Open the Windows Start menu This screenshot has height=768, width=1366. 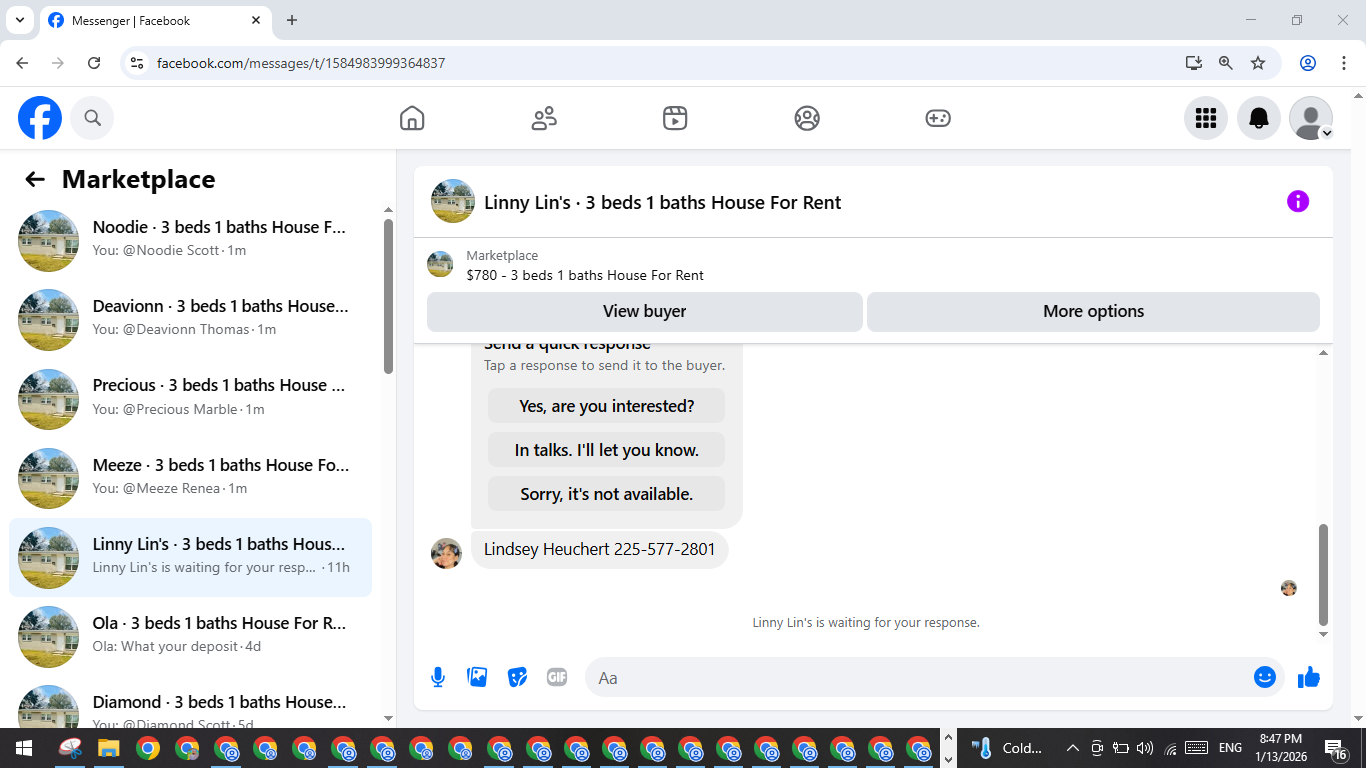(24, 748)
